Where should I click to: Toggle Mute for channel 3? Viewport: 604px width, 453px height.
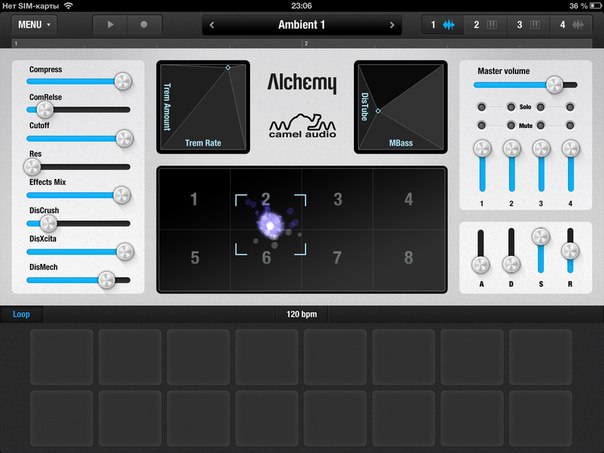point(540,125)
